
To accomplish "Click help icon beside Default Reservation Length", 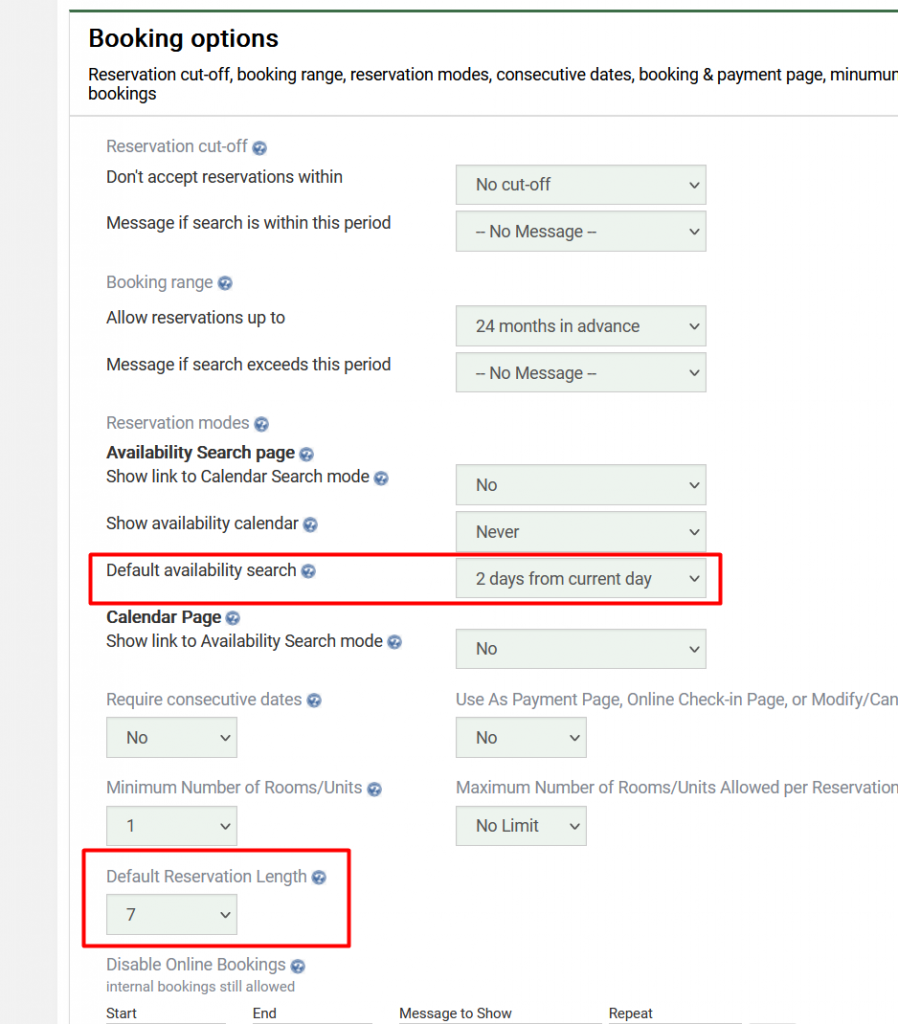I will point(319,878).
